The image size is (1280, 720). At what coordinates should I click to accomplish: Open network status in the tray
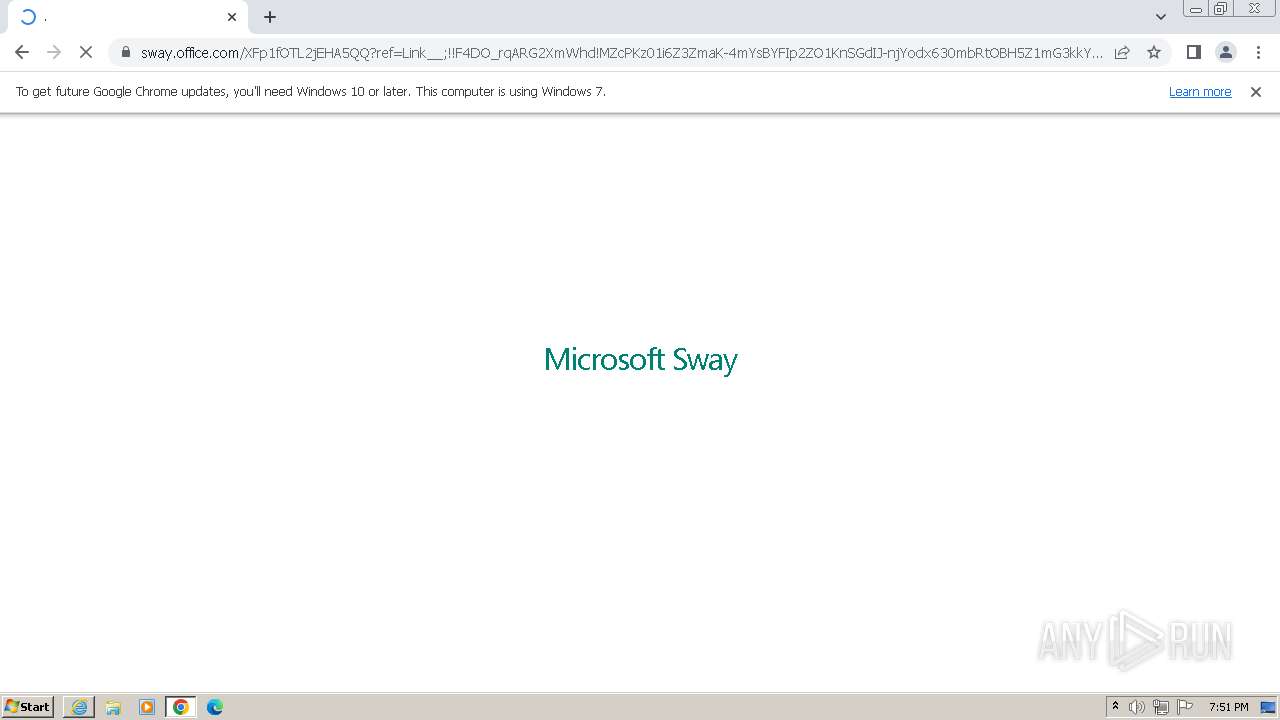tap(1161, 707)
